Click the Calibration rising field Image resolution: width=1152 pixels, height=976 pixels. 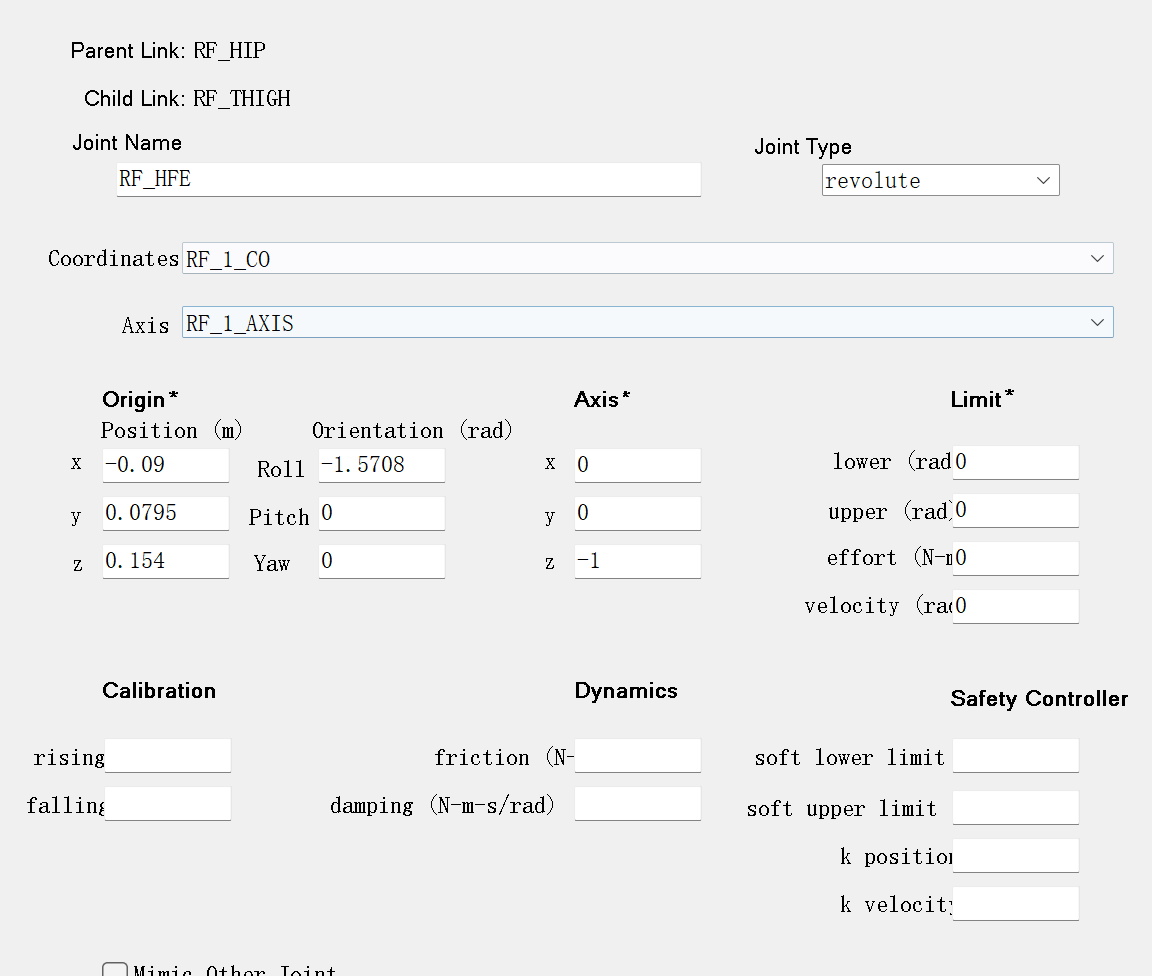click(x=168, y=756)
